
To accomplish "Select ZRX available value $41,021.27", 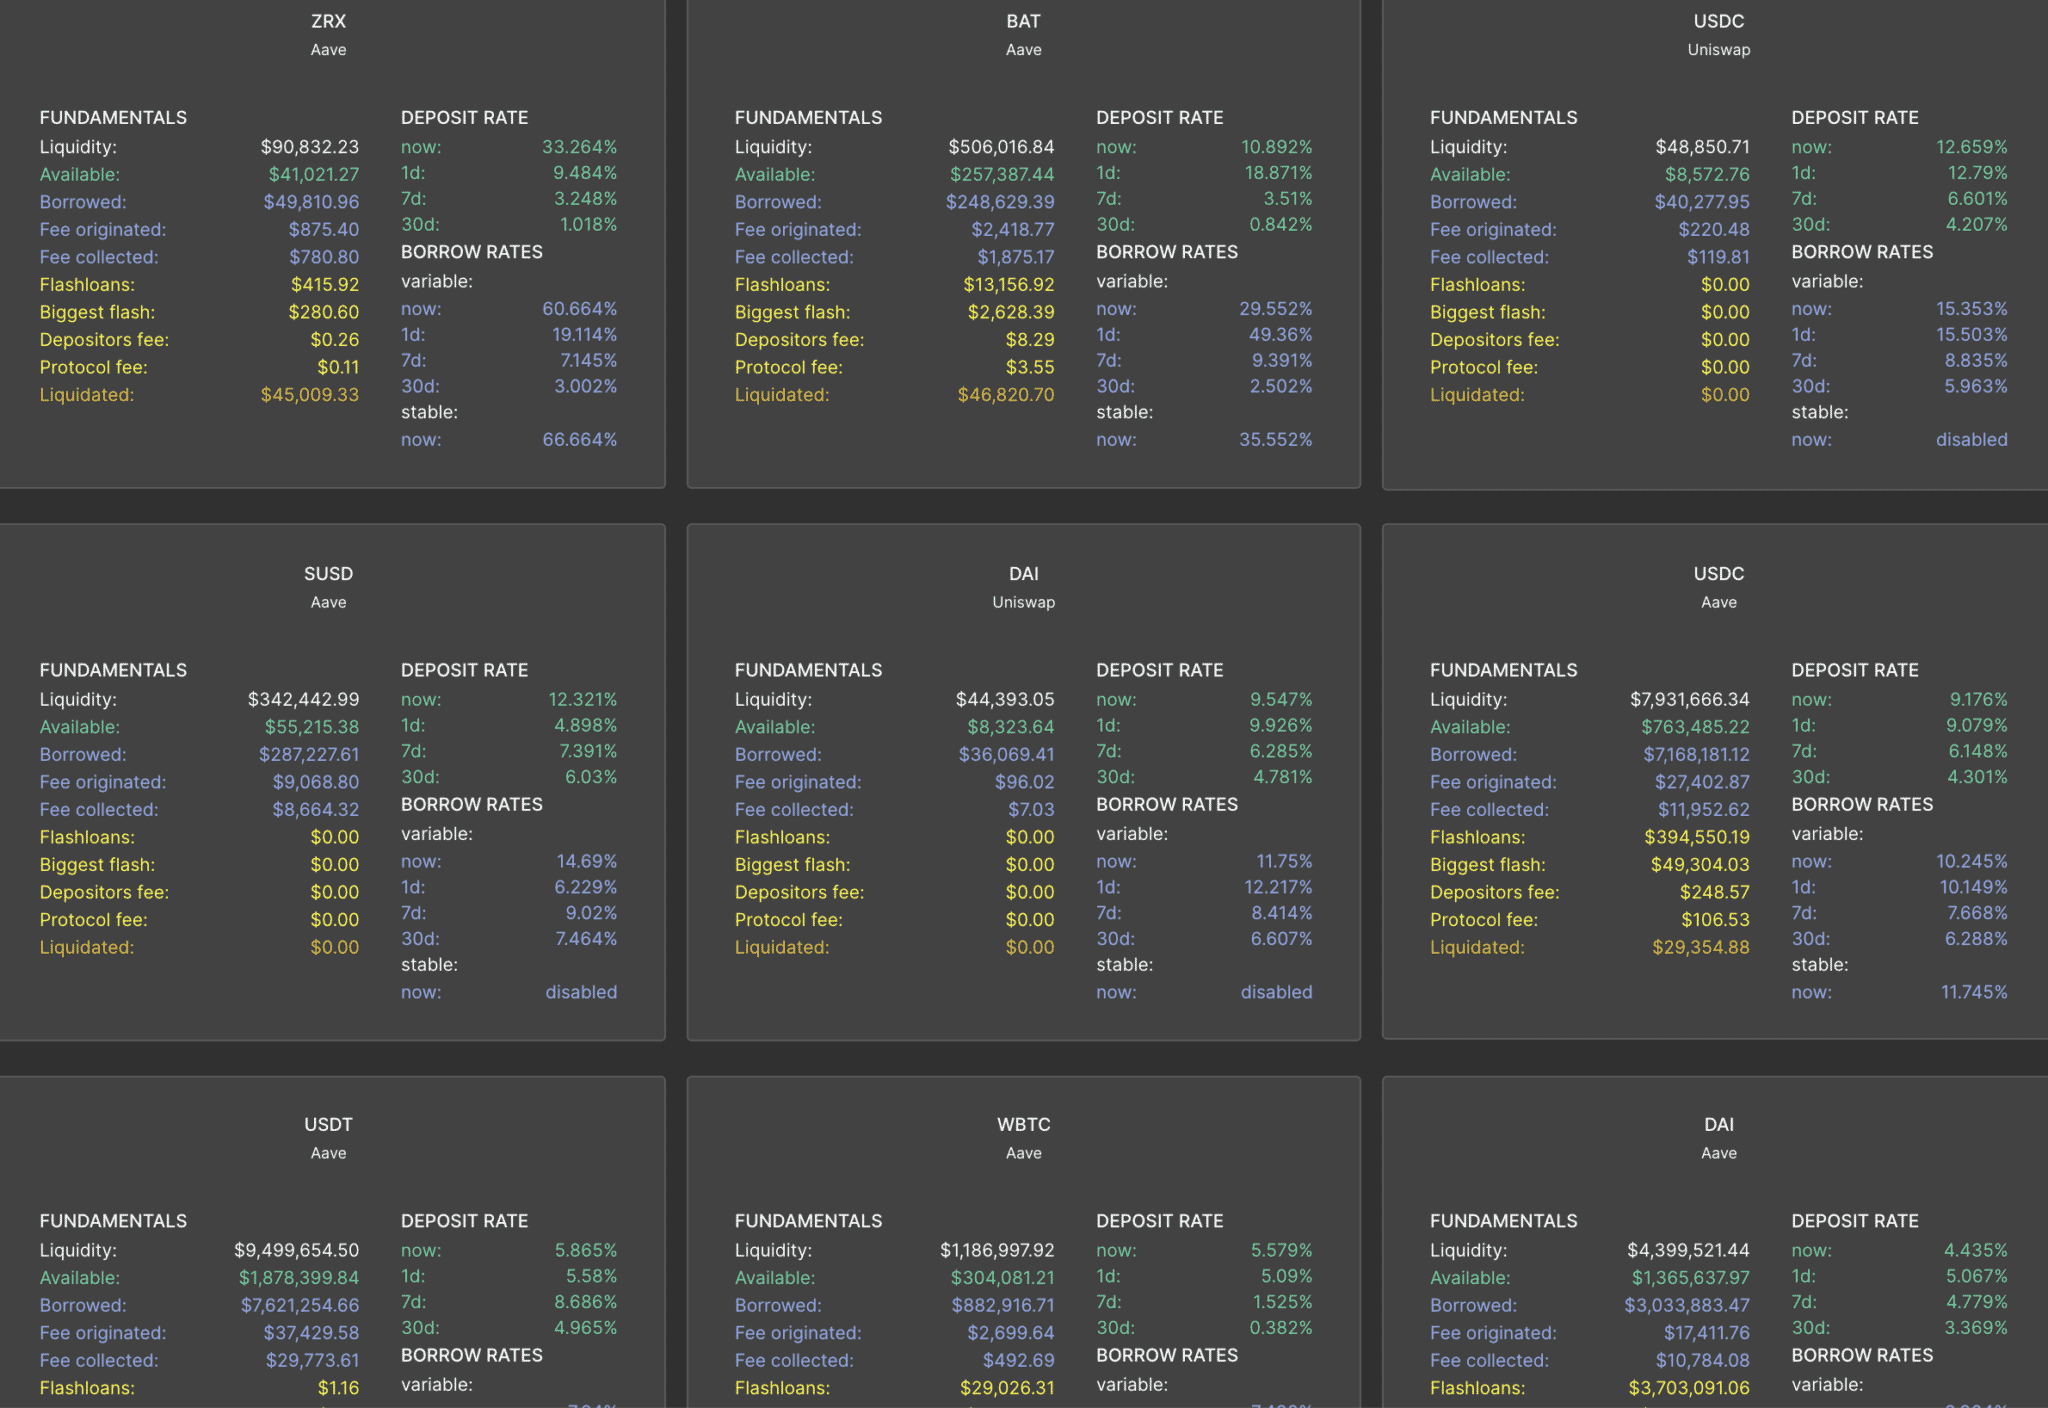I will tap(314, 175).
